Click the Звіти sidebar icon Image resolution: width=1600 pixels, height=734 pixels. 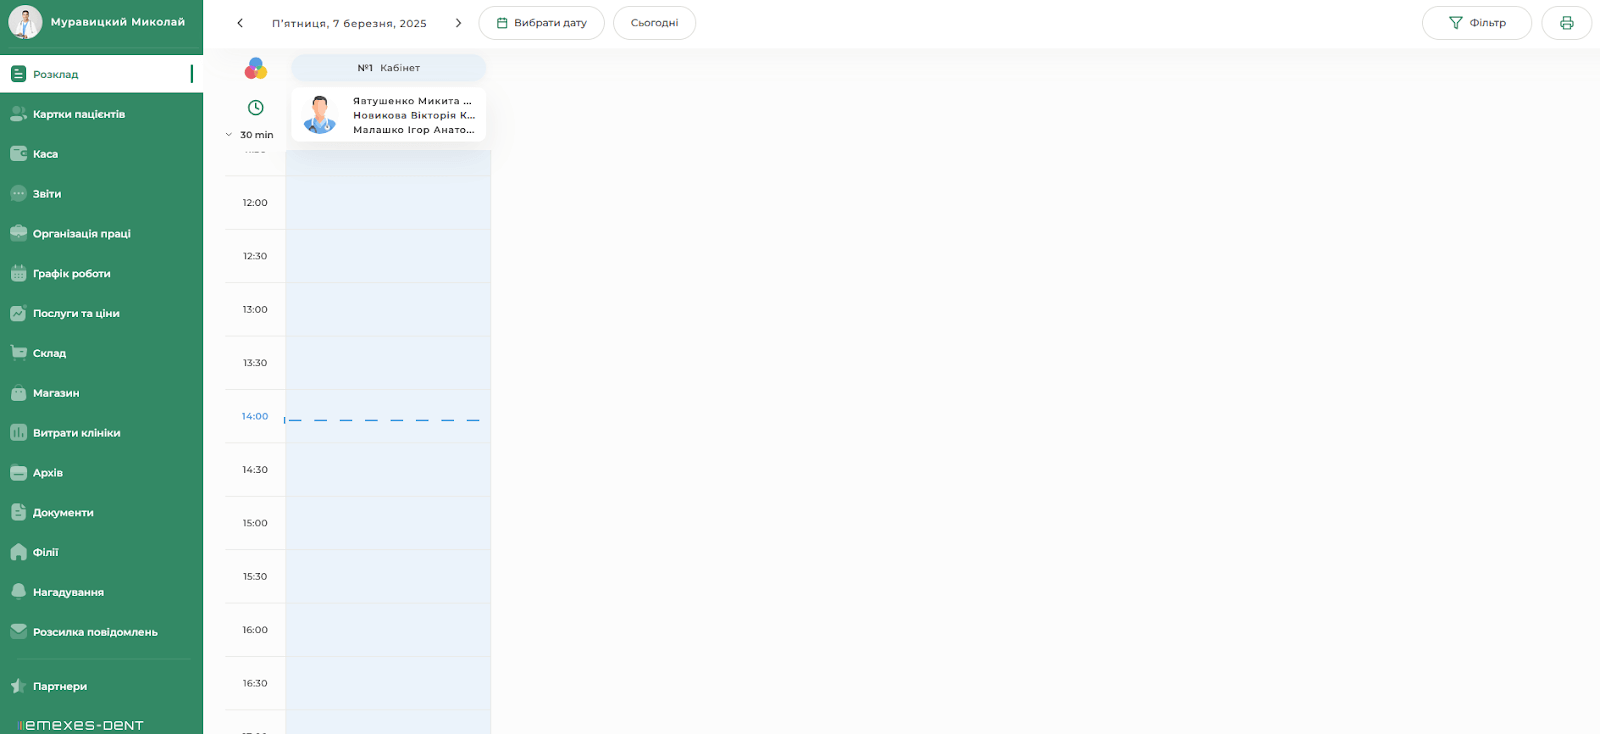[18, 194]
